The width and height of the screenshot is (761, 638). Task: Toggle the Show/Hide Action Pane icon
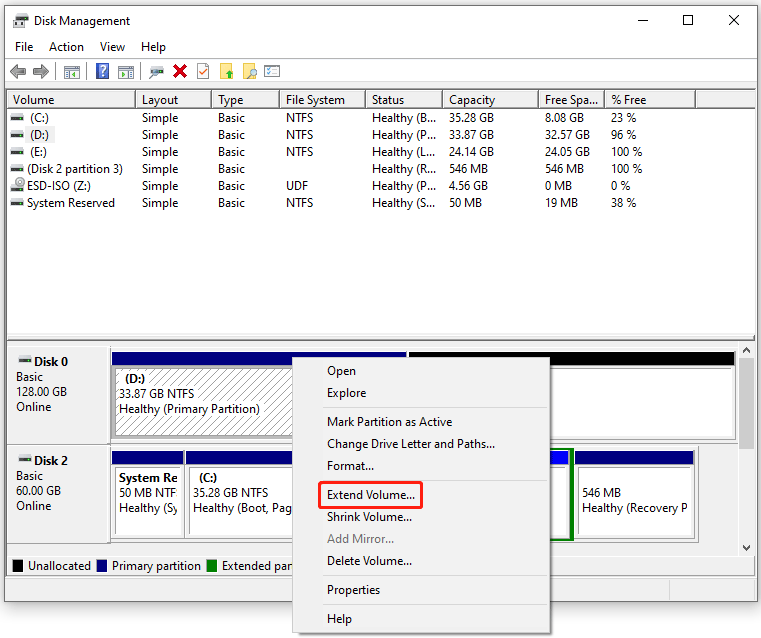[126, 72]
